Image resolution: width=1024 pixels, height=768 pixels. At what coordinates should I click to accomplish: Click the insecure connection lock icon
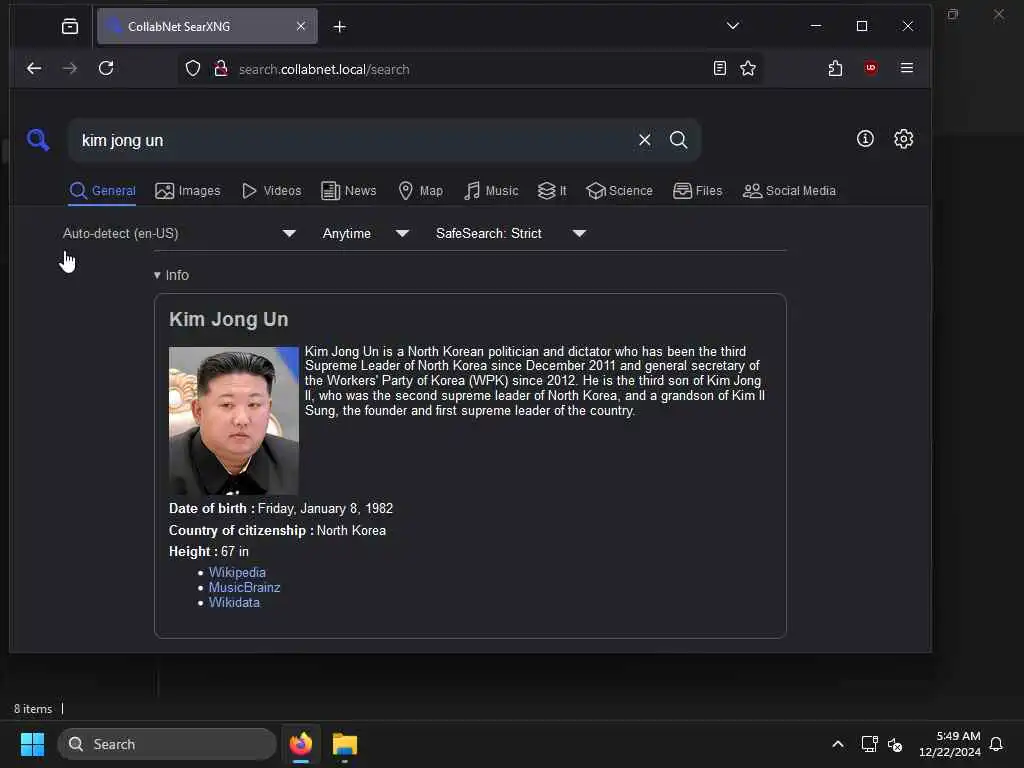point(221,69)
